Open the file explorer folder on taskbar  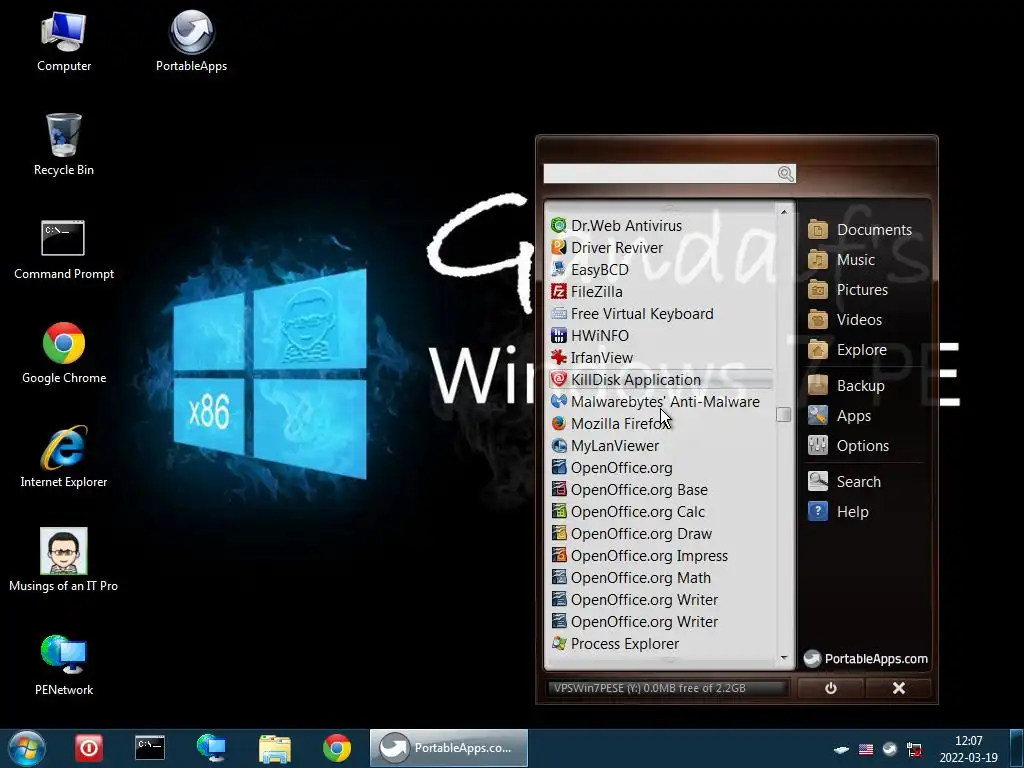[x=275, y=748]
